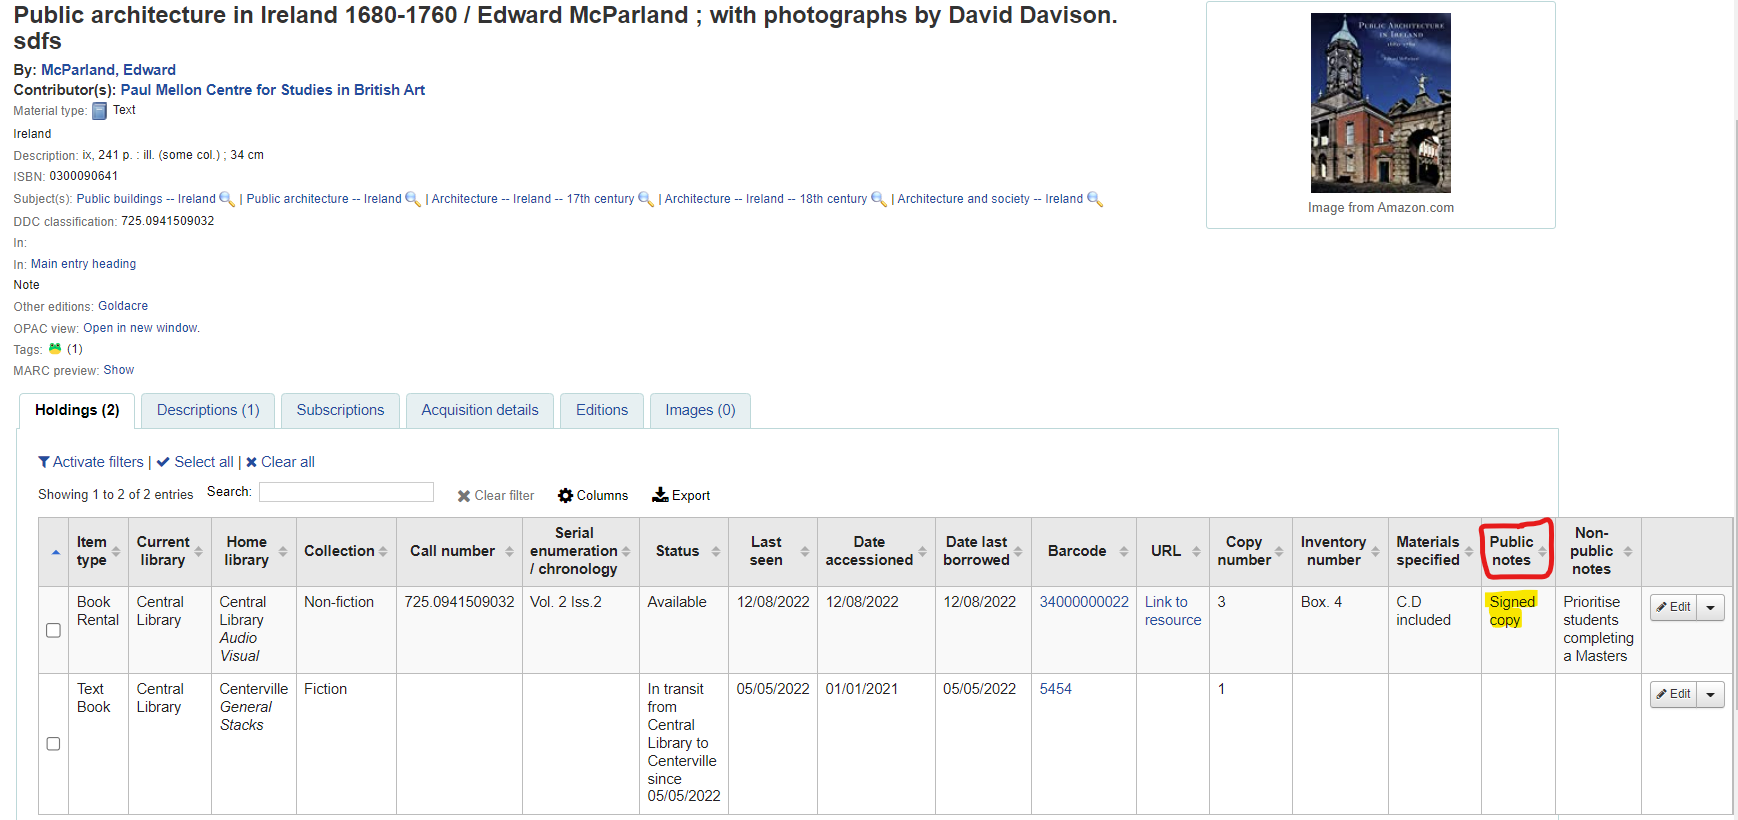1738x820 pixels.
Task: Sort by Materials specified column arrows
Action: [1469, 551]
